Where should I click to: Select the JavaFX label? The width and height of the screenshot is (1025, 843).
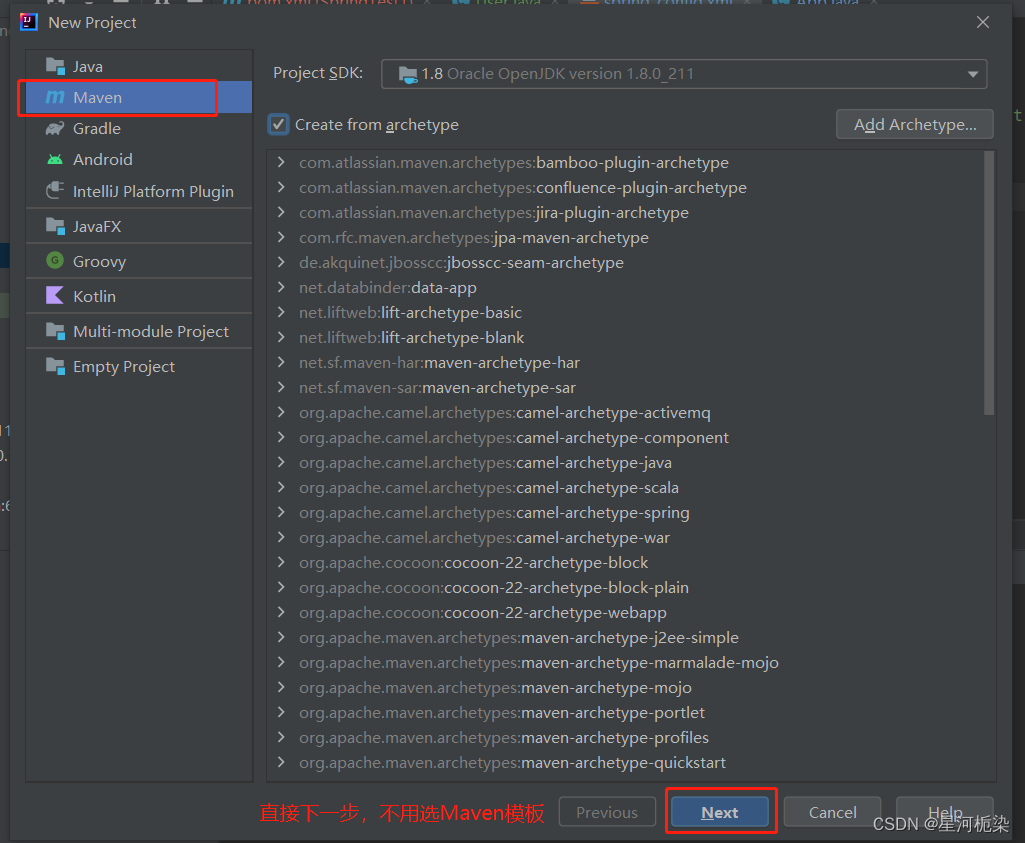(x=97, y=226)
